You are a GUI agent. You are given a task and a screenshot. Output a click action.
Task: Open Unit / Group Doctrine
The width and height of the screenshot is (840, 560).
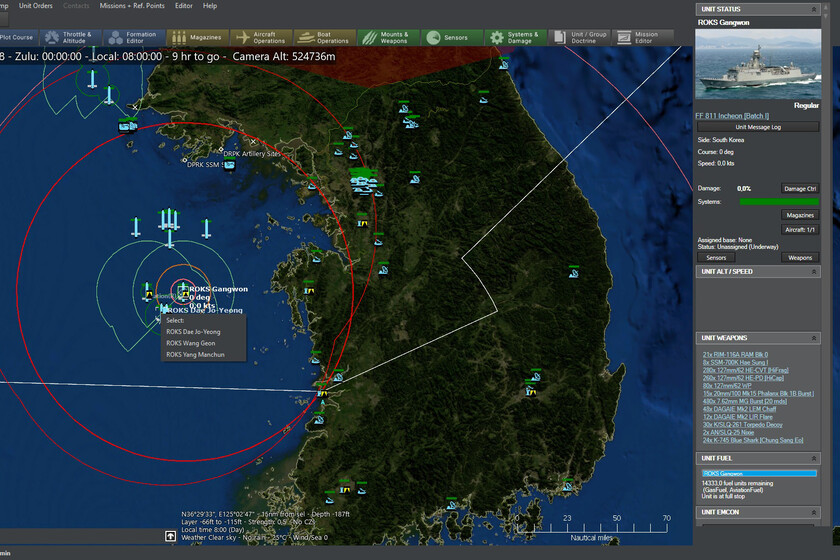pos(577,37)
